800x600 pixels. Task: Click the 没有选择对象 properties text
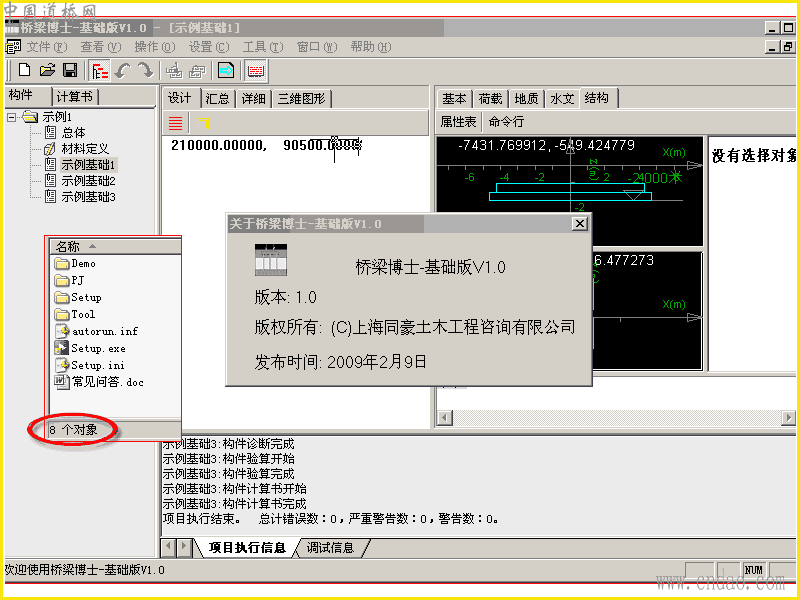754,156
